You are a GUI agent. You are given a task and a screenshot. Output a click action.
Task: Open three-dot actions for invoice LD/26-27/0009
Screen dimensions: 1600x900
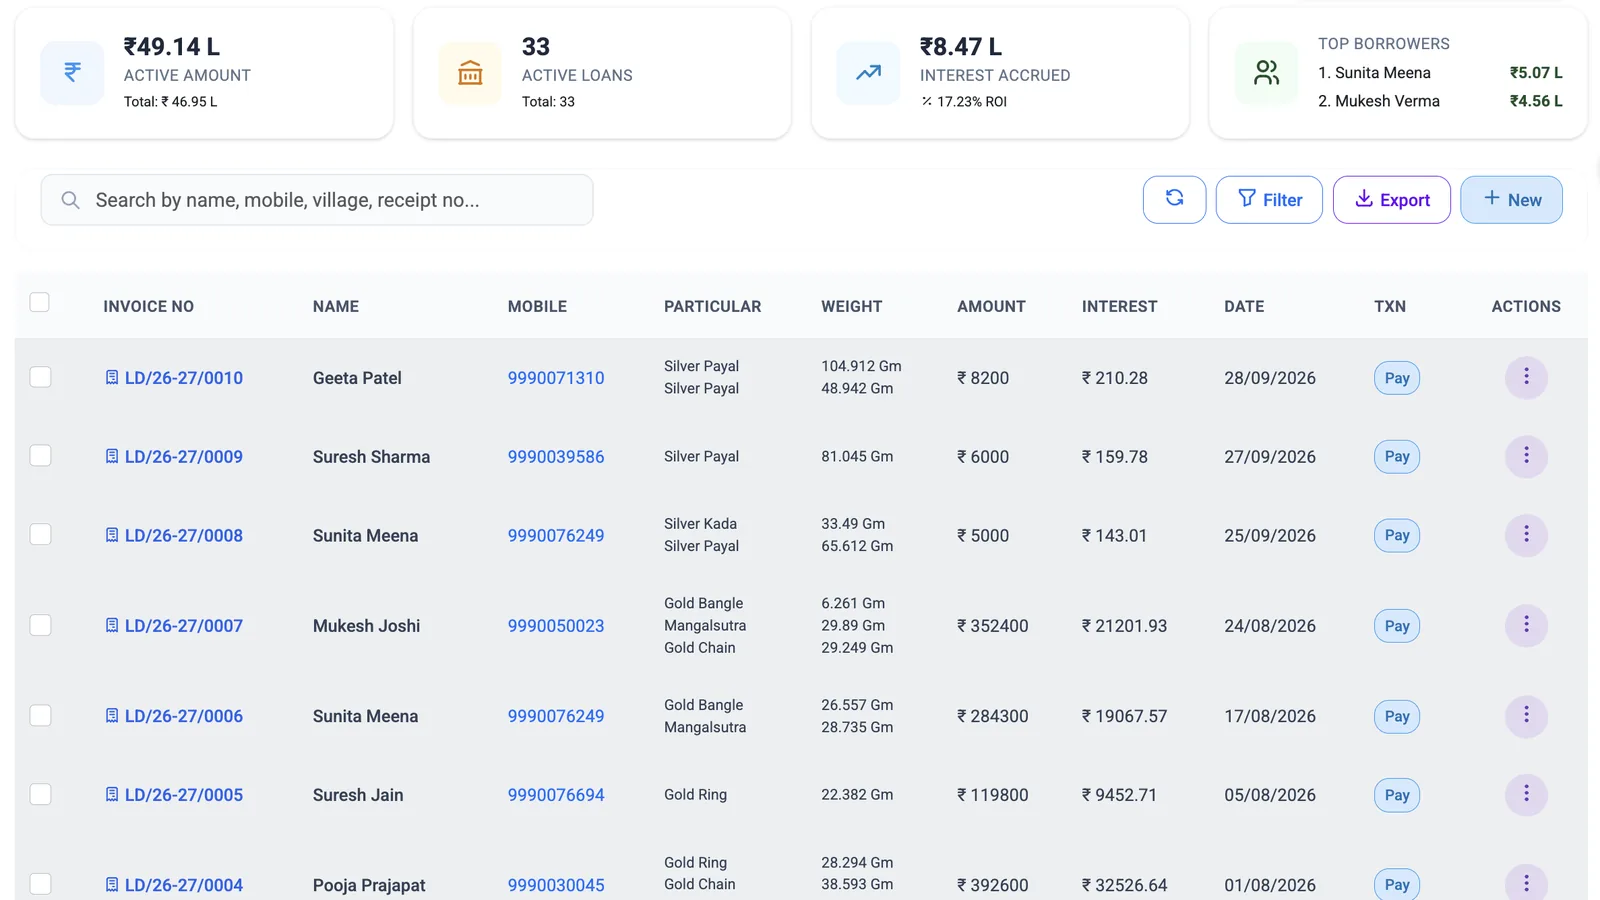pos(1526,456)
